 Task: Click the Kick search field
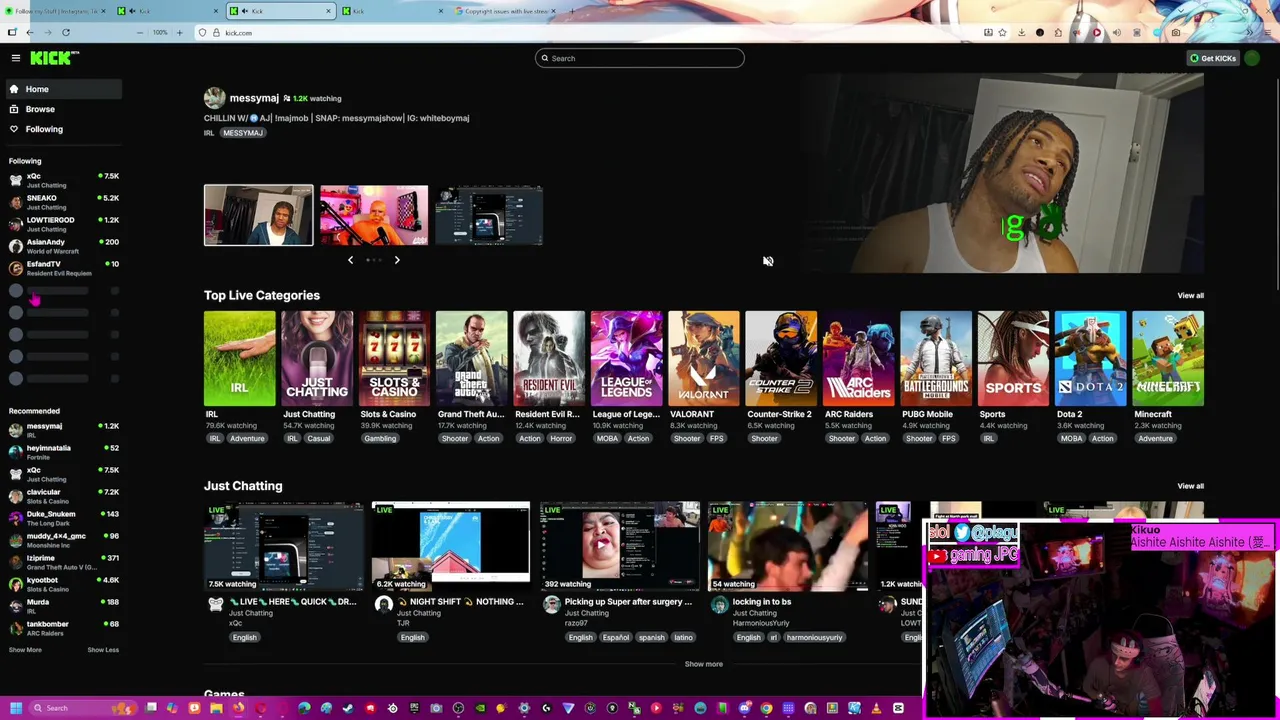click(639, 58)
